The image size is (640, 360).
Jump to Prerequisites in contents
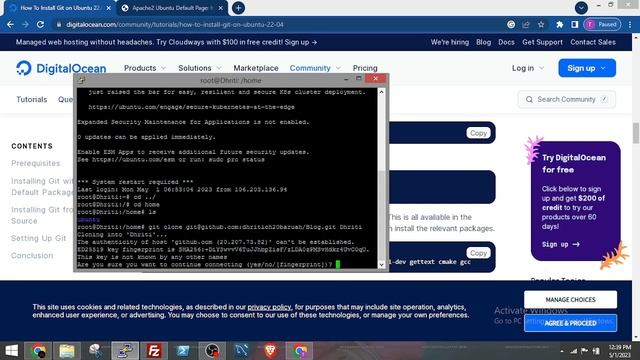[x=36, y=163]
